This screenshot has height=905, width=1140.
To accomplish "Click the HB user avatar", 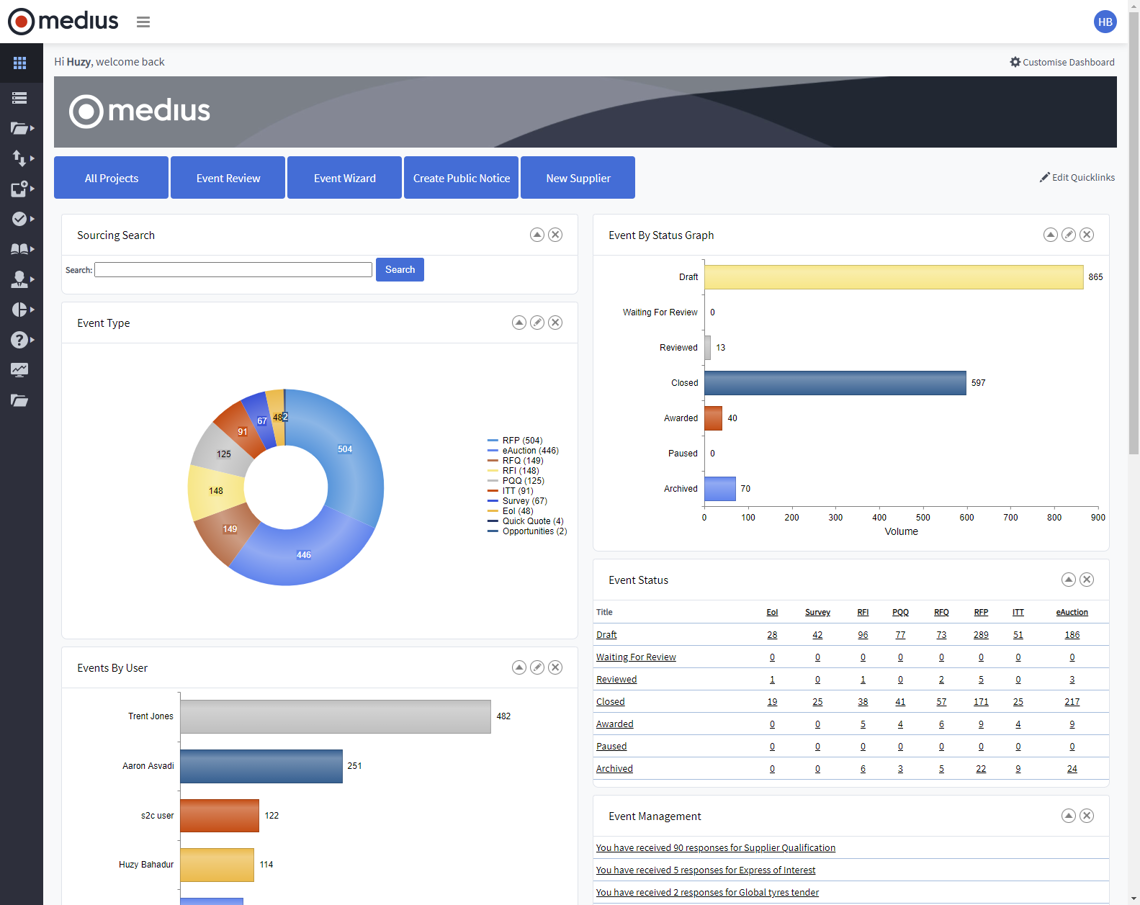I will pyautogui.click(x=1104, y=22).
